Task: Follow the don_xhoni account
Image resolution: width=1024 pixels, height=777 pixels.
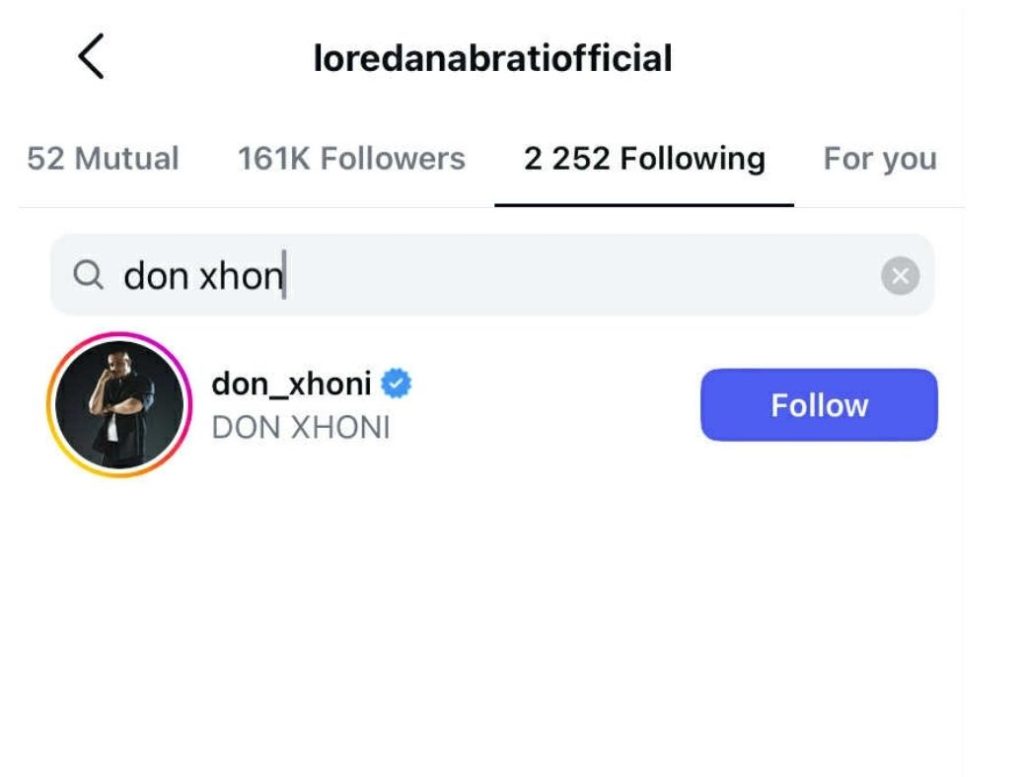Action: [x=819, y=405]
